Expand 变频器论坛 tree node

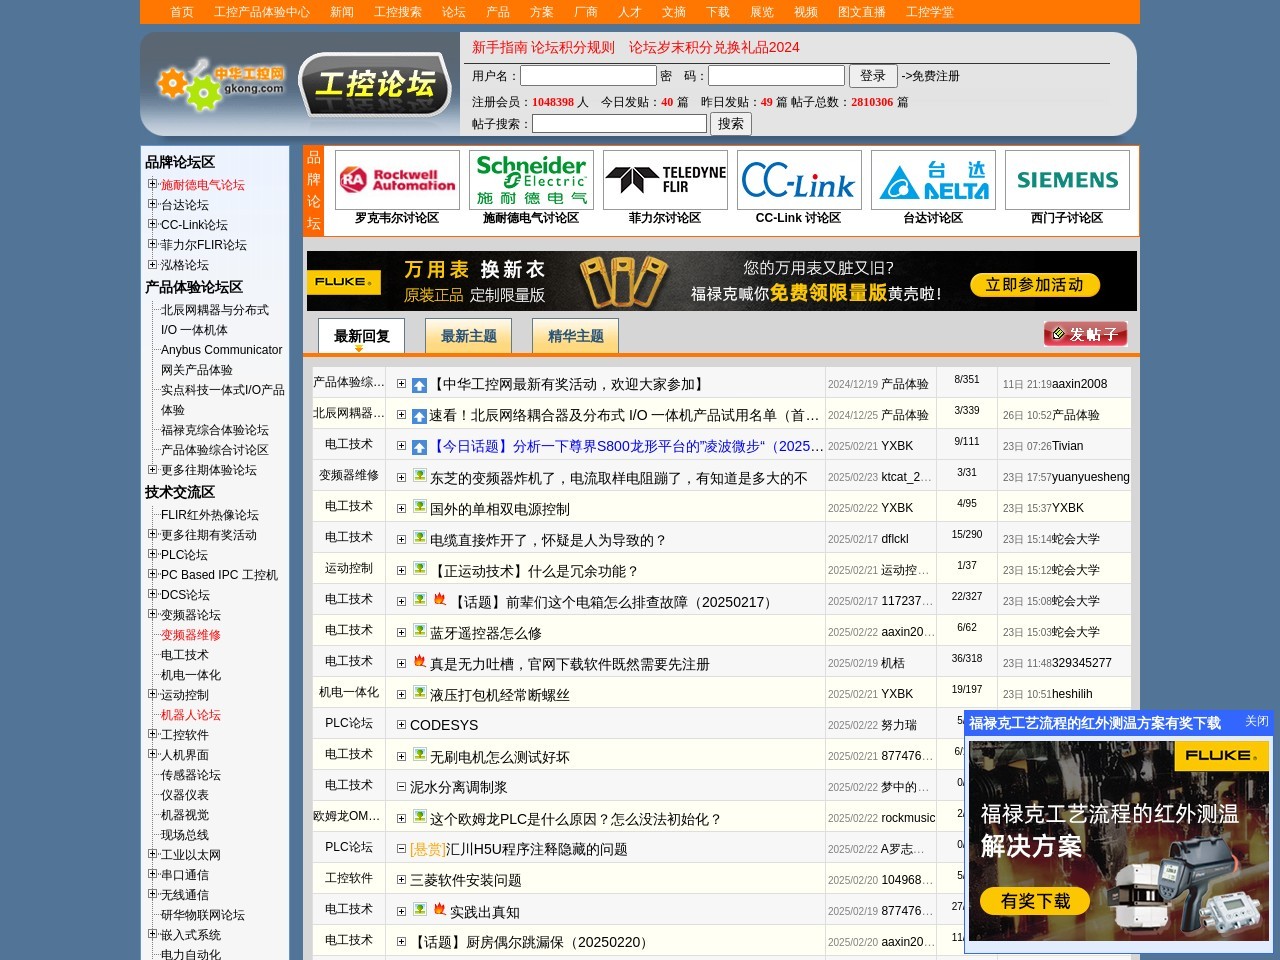pos(153,614)
